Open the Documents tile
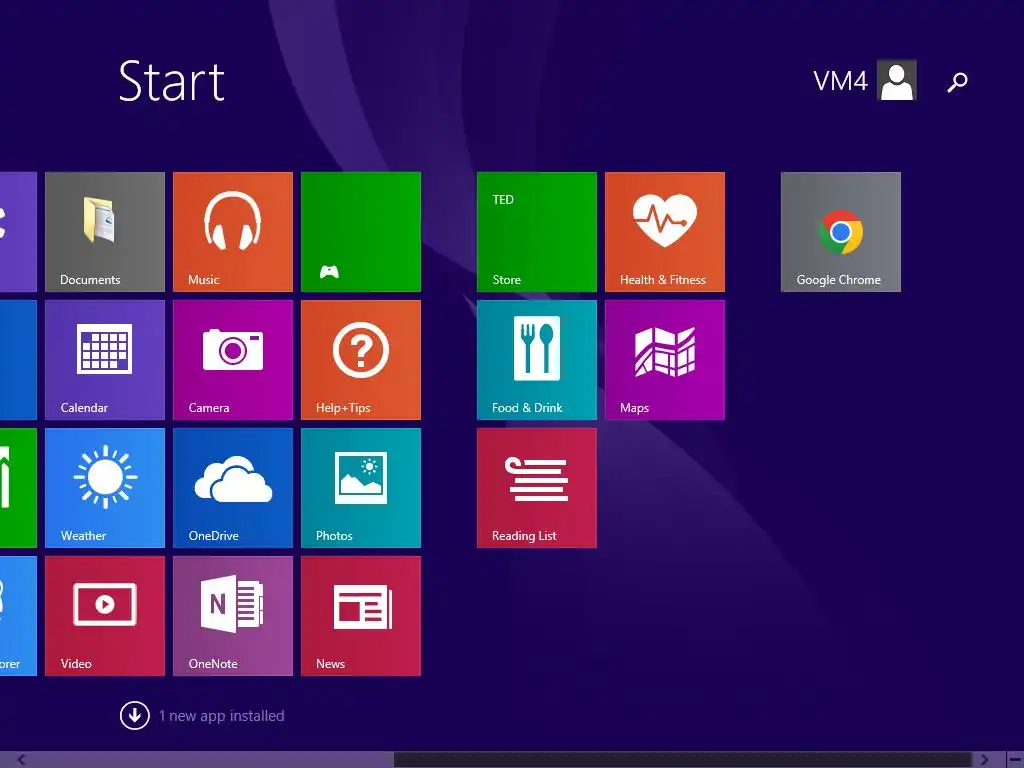The image size is (1024, 768). 104,232
